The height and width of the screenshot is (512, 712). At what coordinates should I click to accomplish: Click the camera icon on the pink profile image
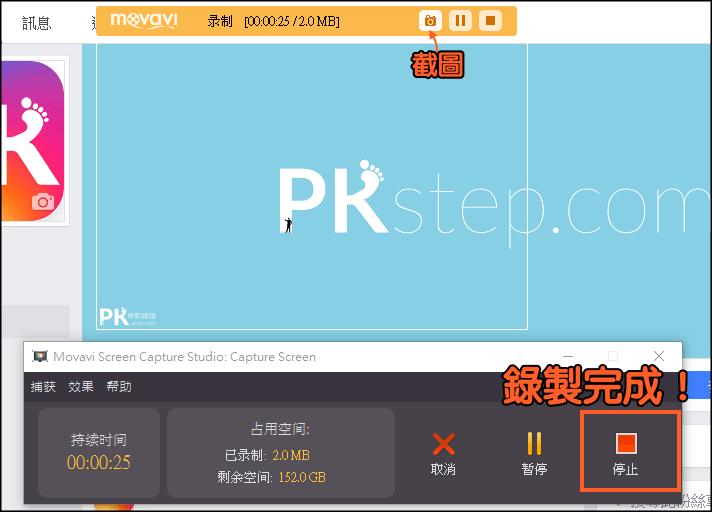click(x=43, y=202)
